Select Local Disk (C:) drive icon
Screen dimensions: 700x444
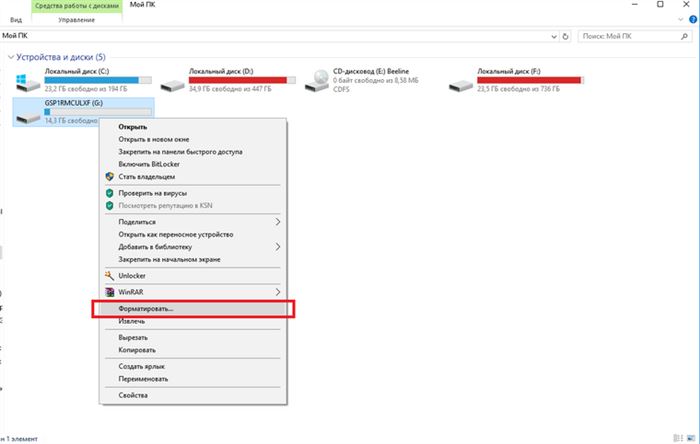[x=28, y=83]
